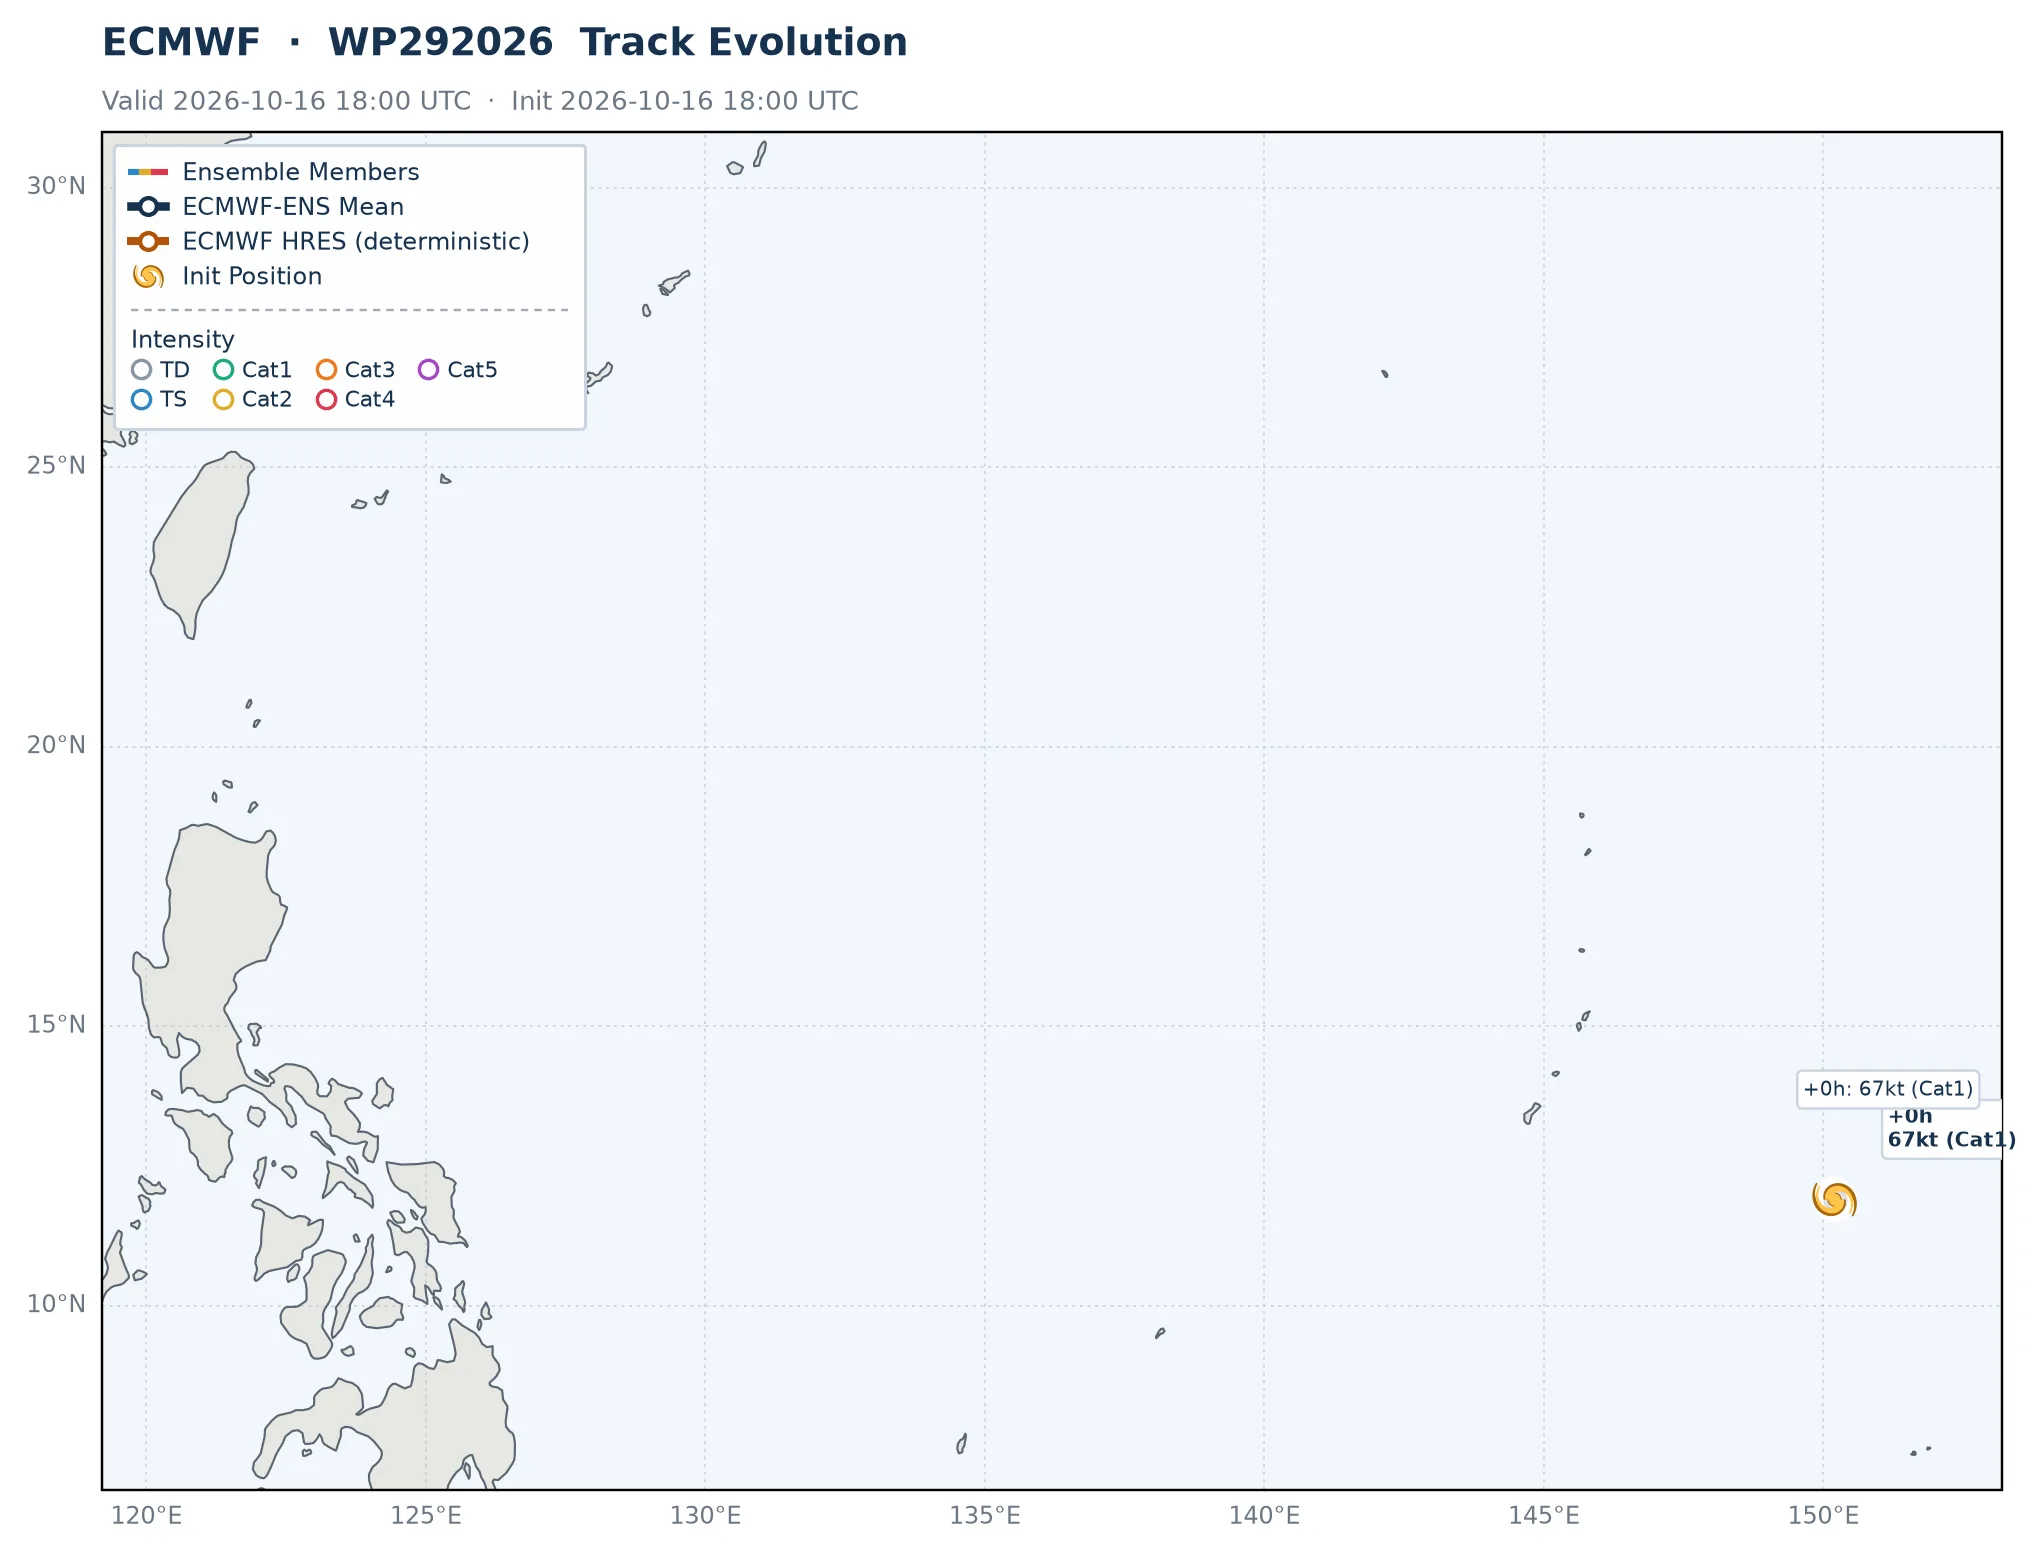The height and width of the screenshot is (1556, 2028).
Task: Click the 140°E longitude axis label
Action: pos(1264,1517)
